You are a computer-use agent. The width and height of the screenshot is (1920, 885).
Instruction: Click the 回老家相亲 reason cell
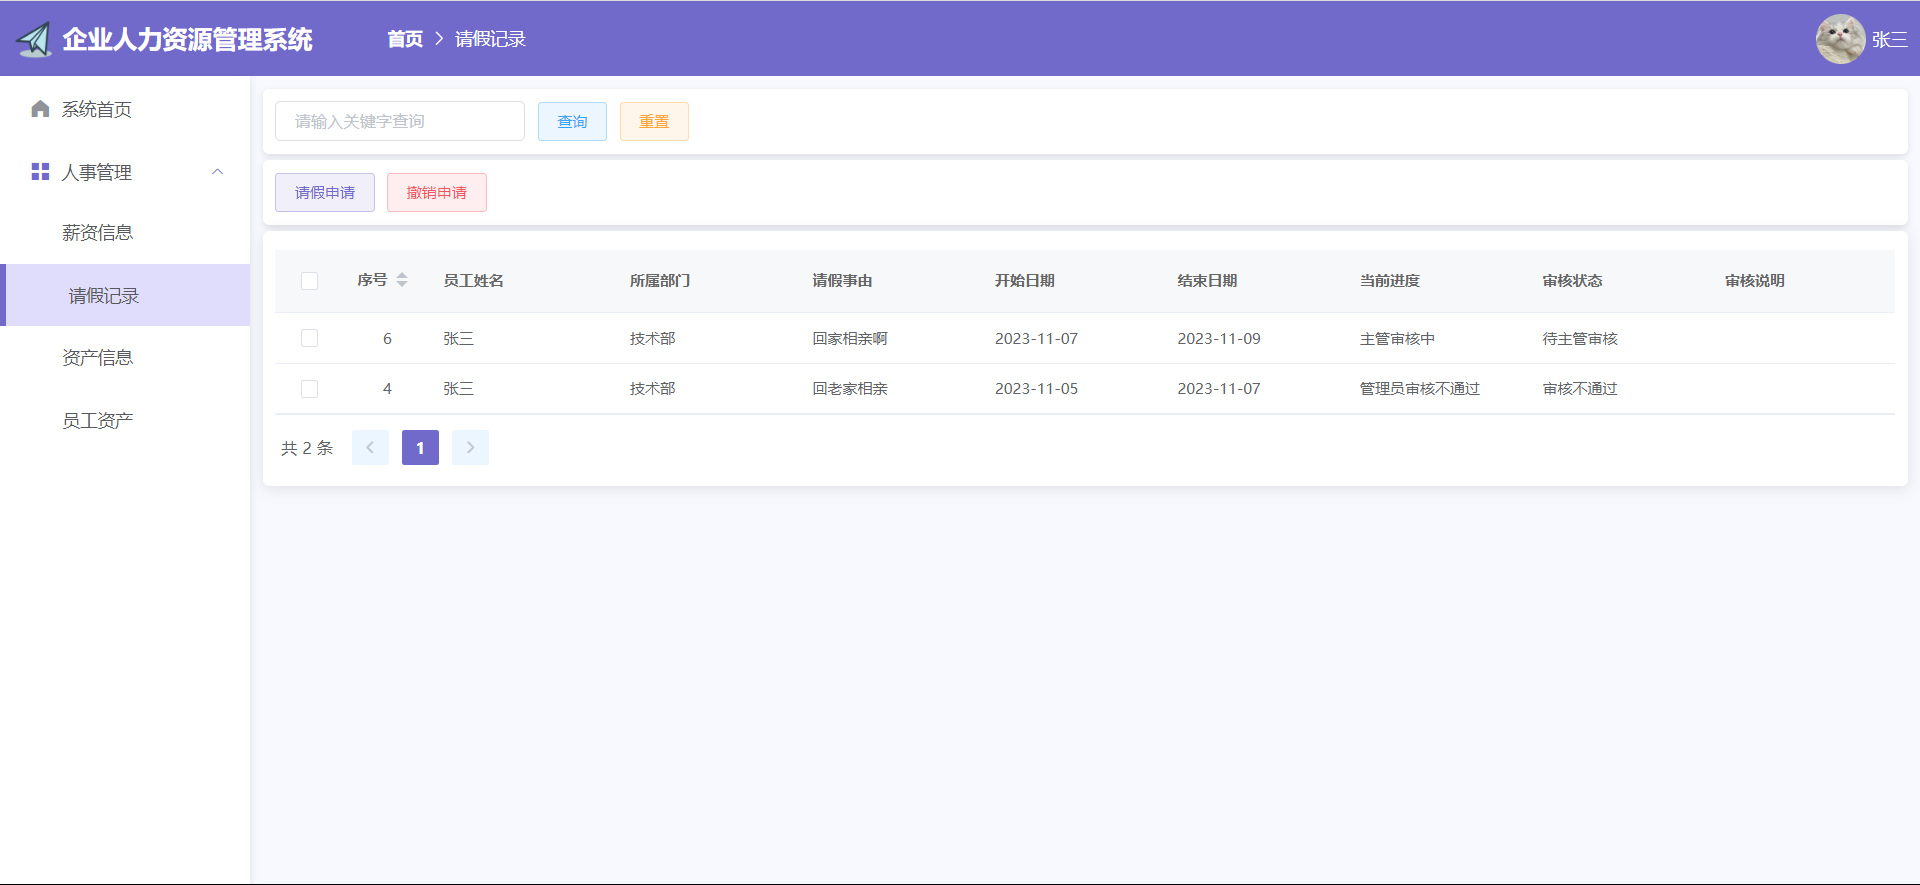850,389
